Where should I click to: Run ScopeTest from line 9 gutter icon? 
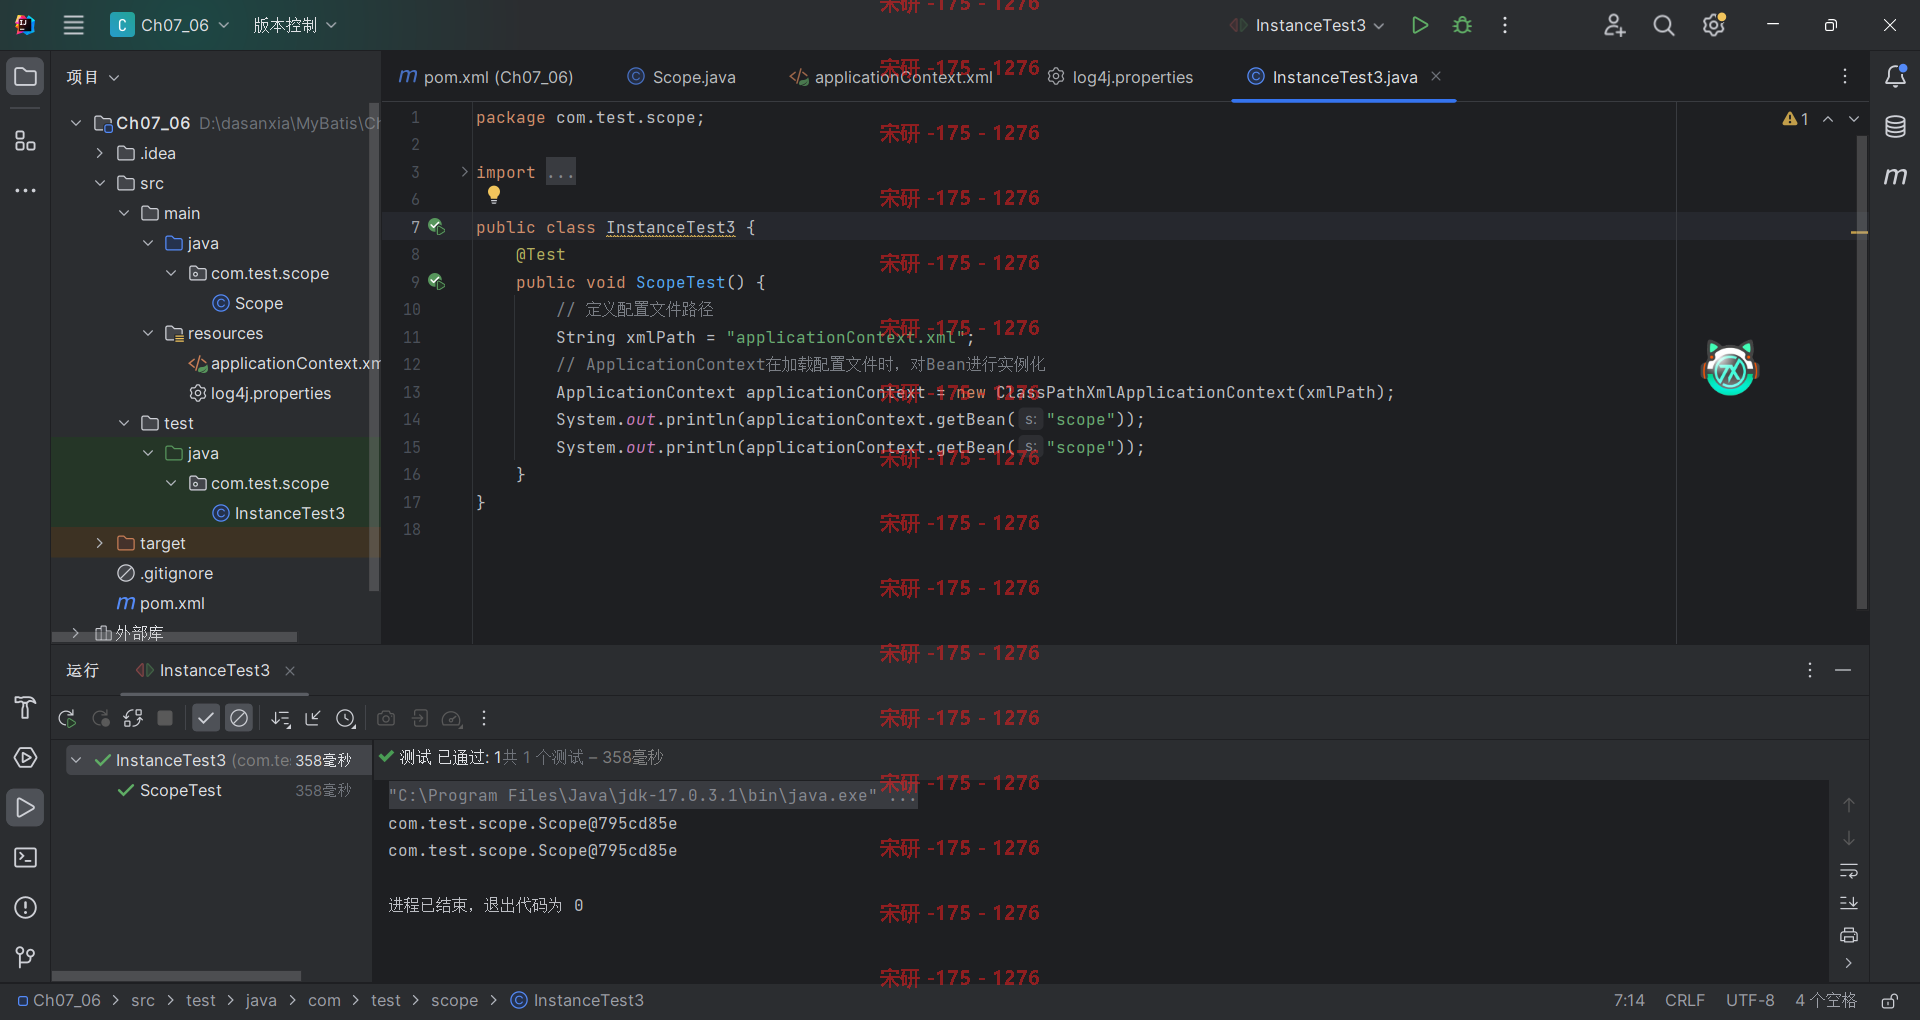pos(436,282)
